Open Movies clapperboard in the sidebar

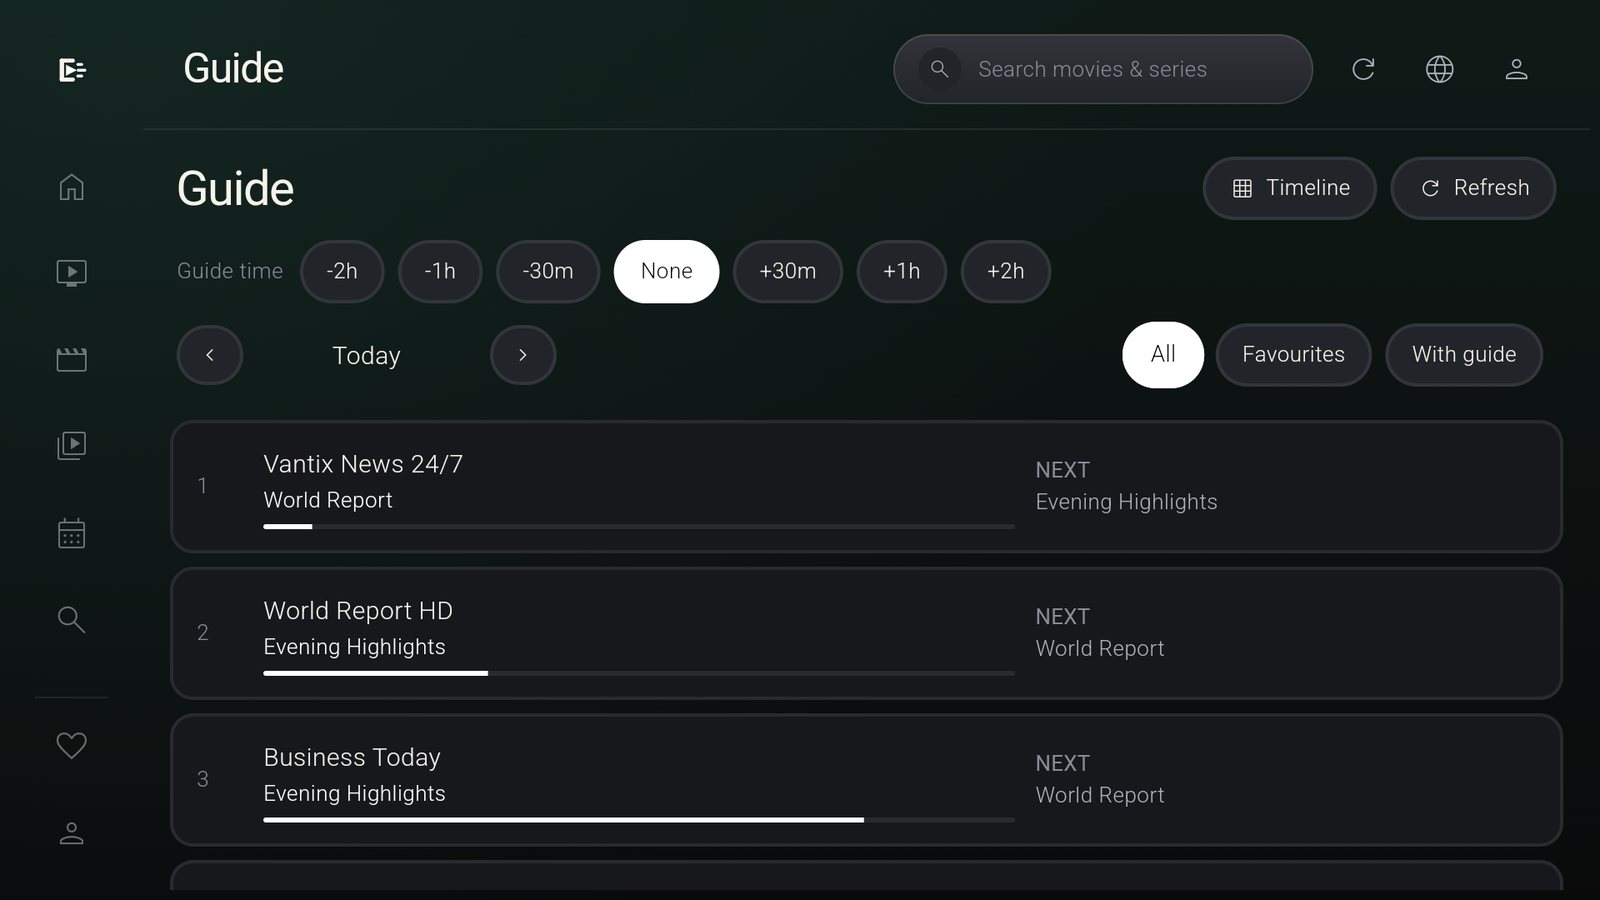pos(71,359)
